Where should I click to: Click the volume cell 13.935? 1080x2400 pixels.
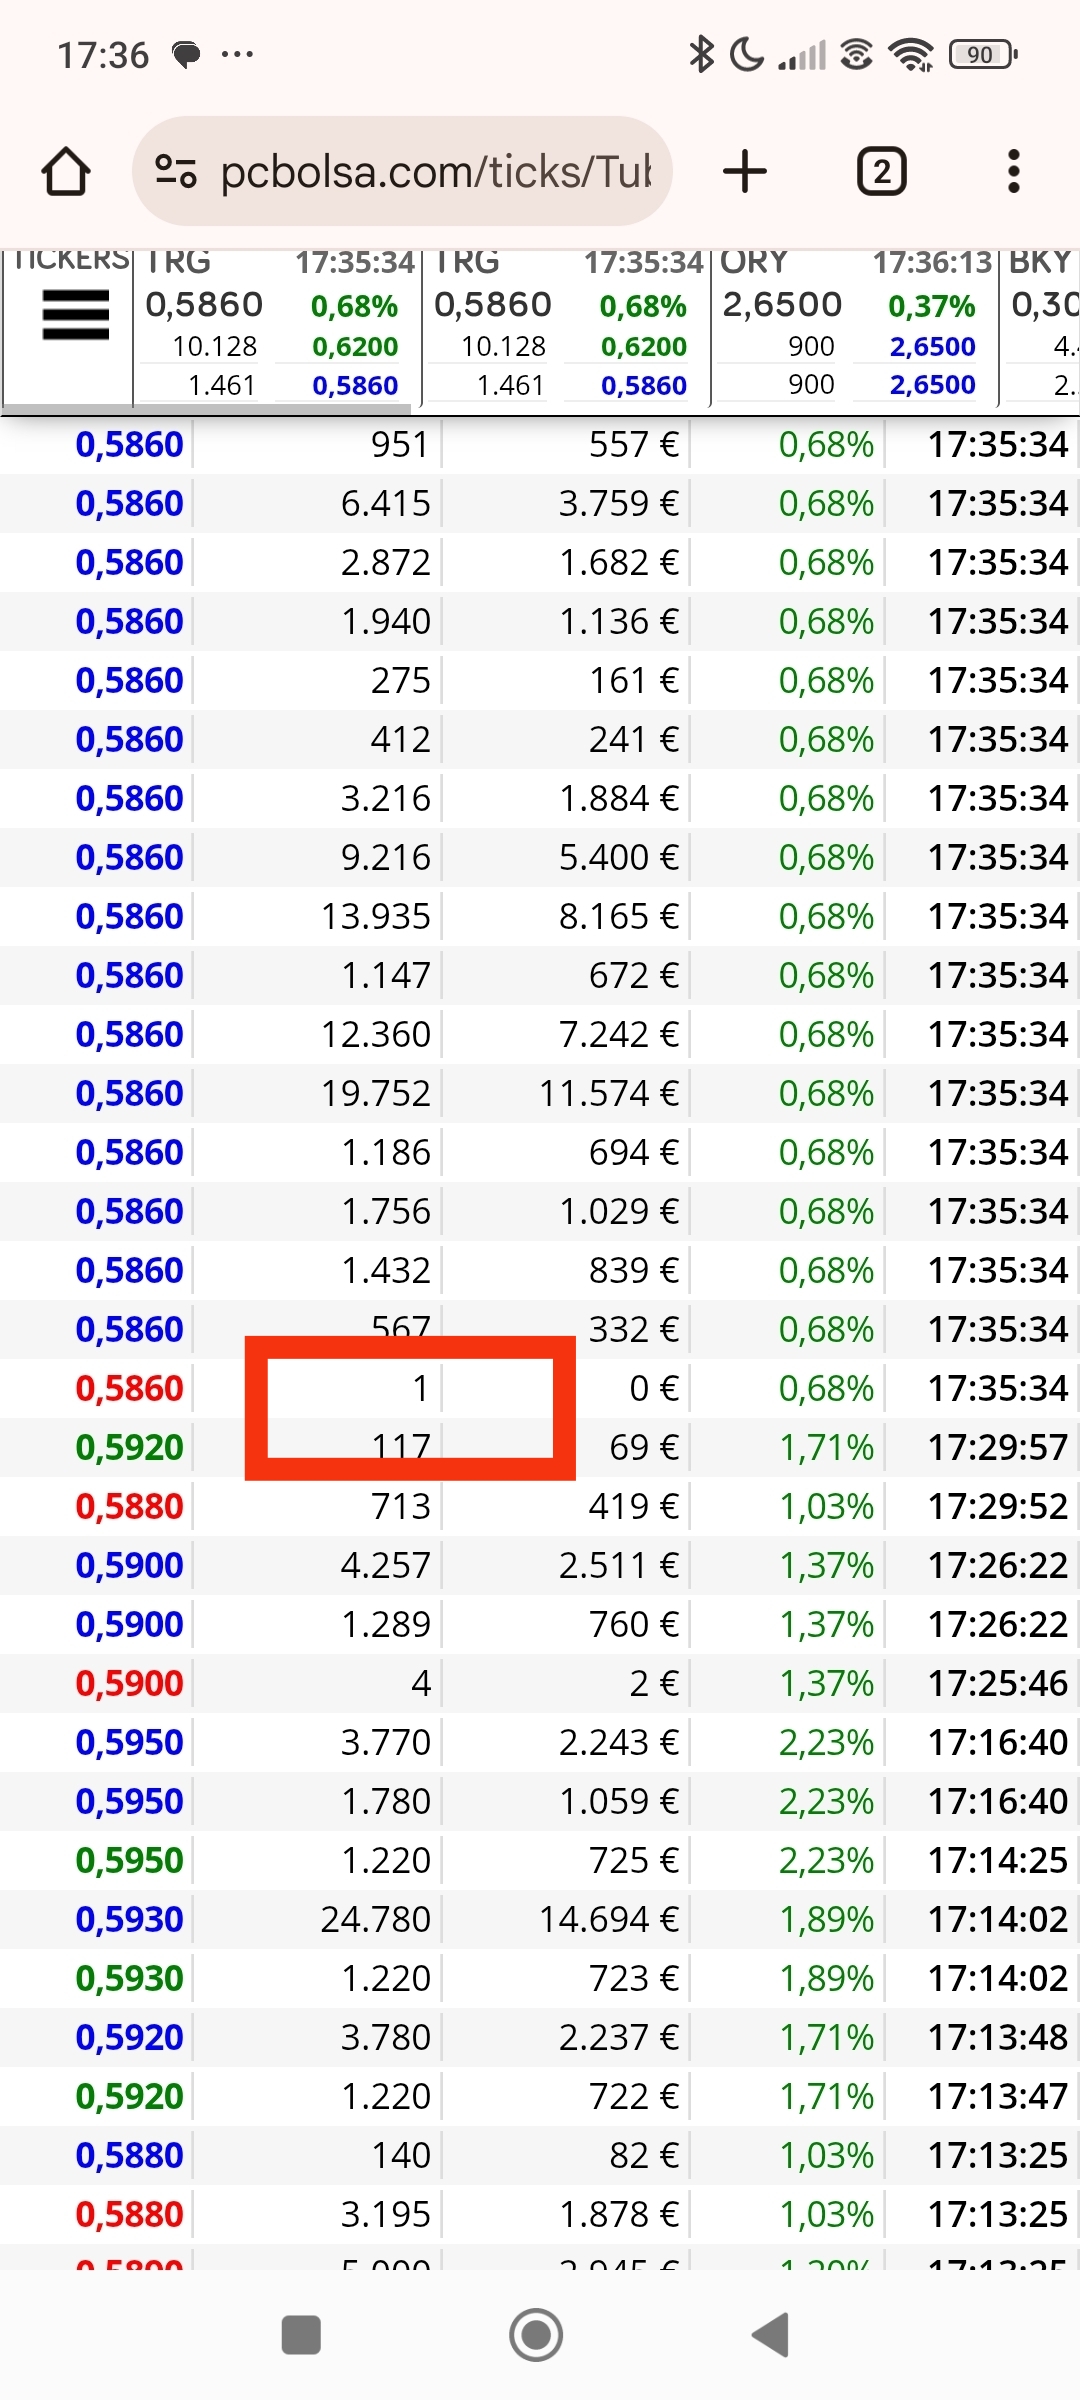click(376, 916)
